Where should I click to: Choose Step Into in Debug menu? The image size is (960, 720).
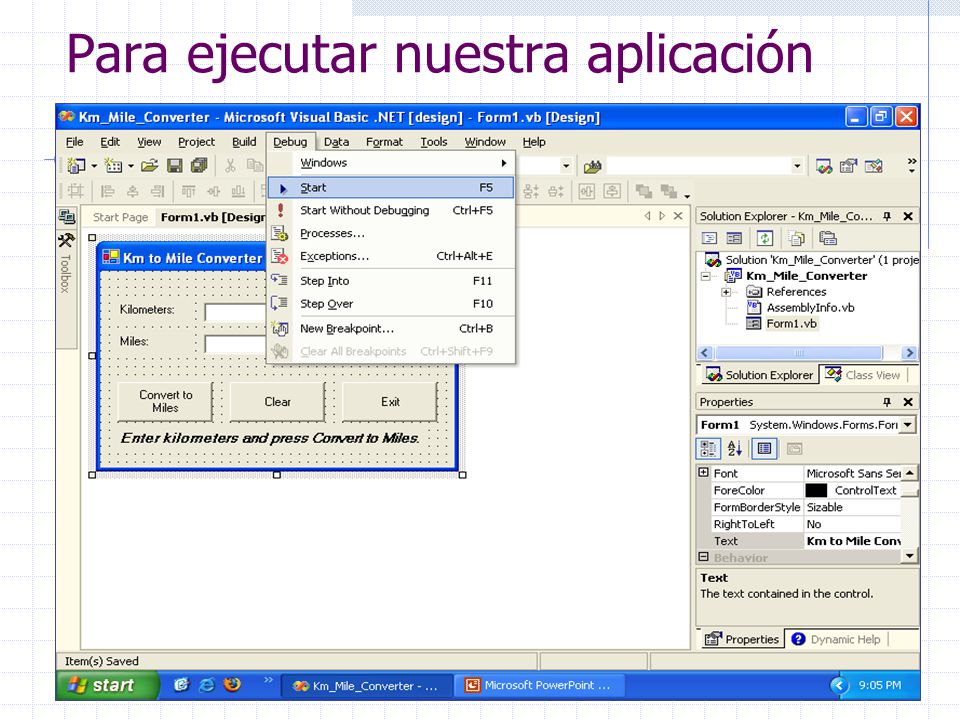[391, 281]
